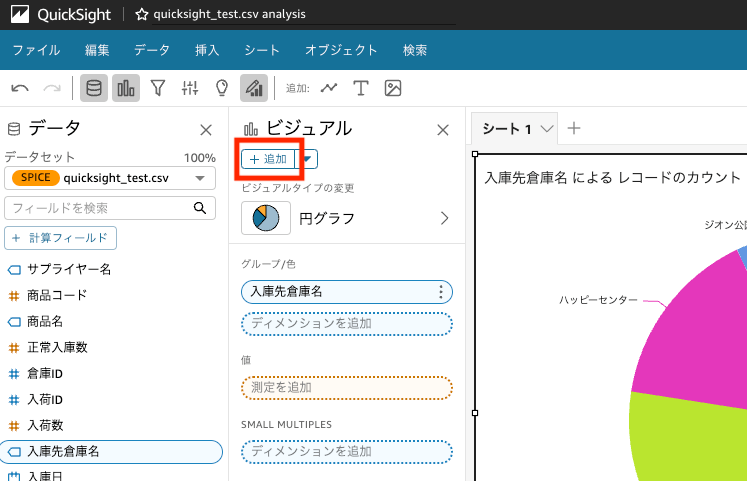Open the Filter funnel tool
Viewport: 747px width, 481px height.
tap(158, 88)
